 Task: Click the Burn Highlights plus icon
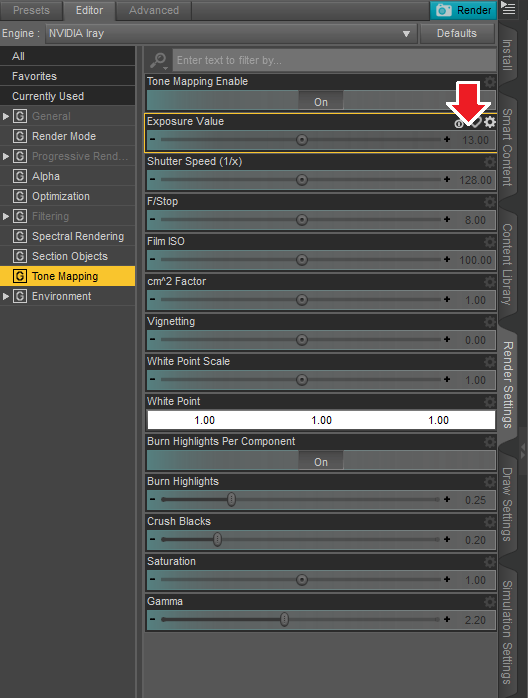coord(447,499)
